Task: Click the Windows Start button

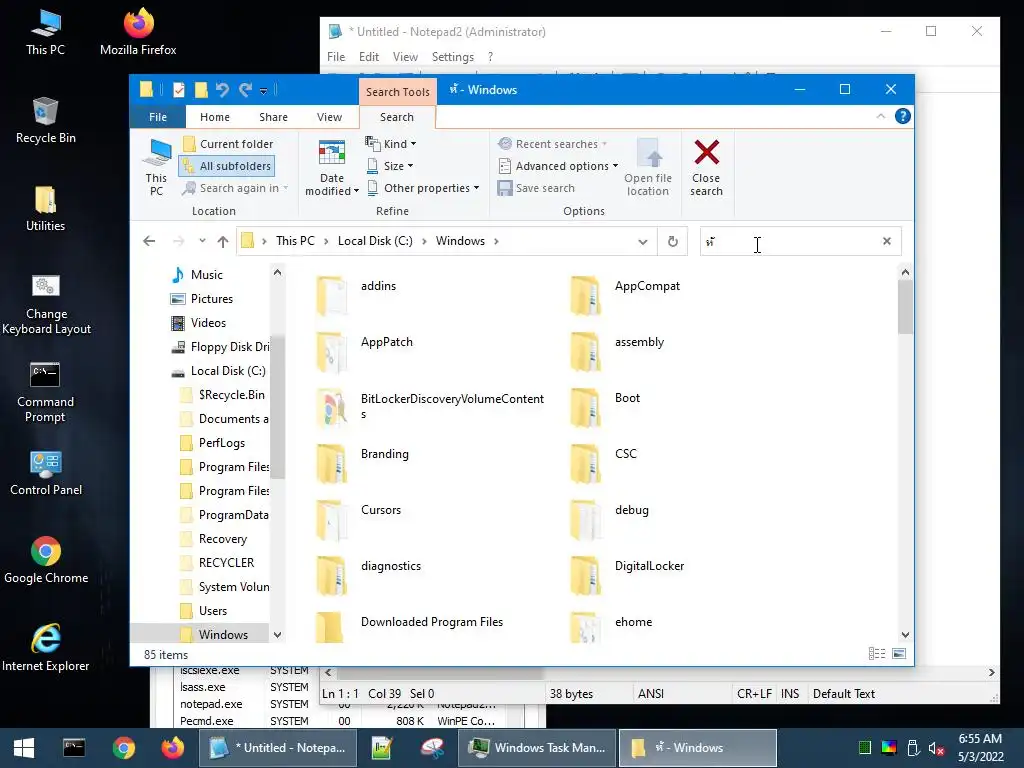Action: [x=24, y=748]
